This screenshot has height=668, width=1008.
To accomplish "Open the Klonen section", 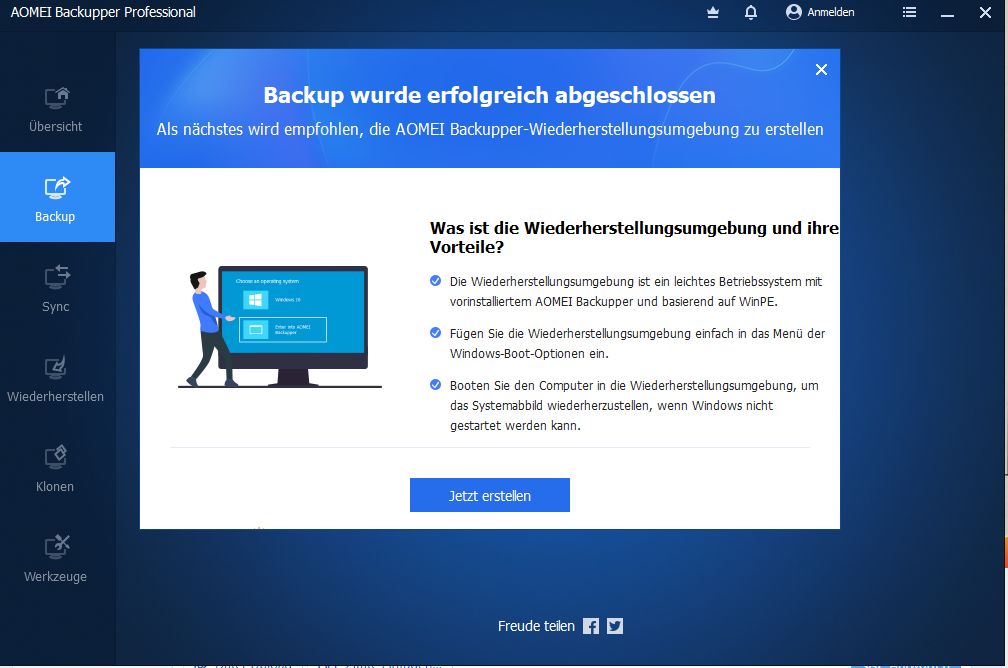I will pos(57,467).
